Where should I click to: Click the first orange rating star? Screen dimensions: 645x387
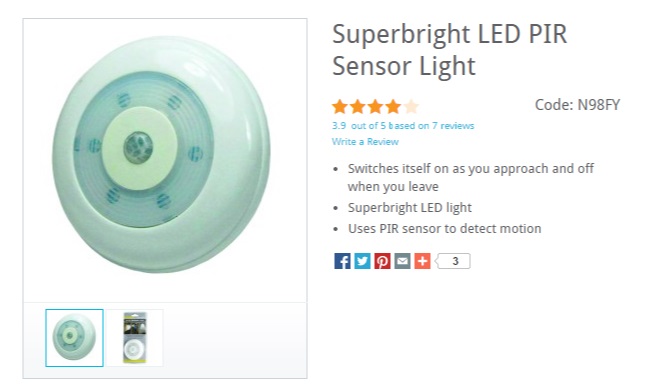[x=340, y=107]
